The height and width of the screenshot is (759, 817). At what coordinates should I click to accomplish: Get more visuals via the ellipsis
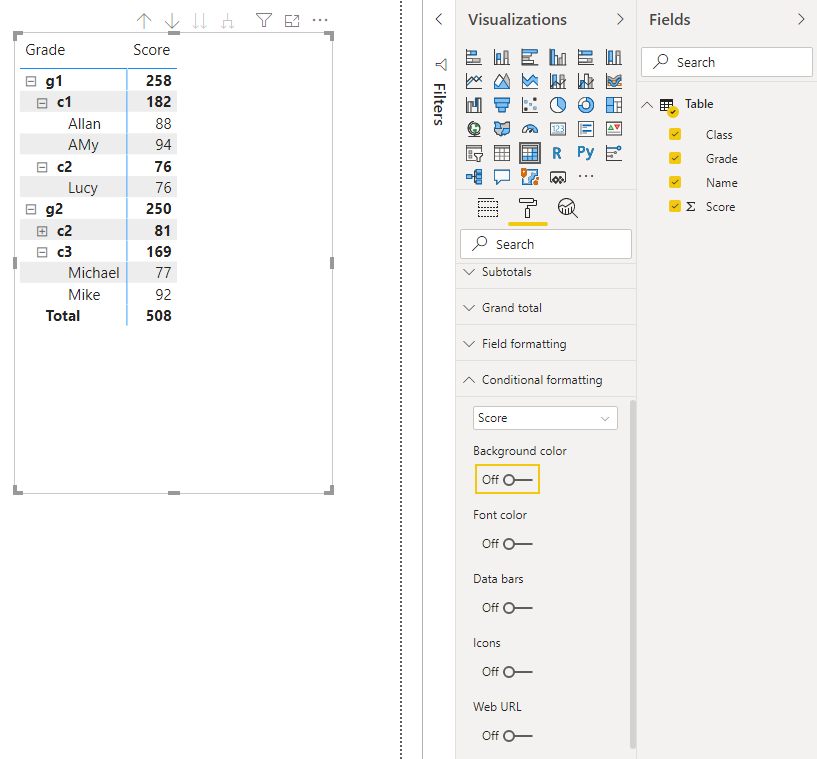click(586, 176)
